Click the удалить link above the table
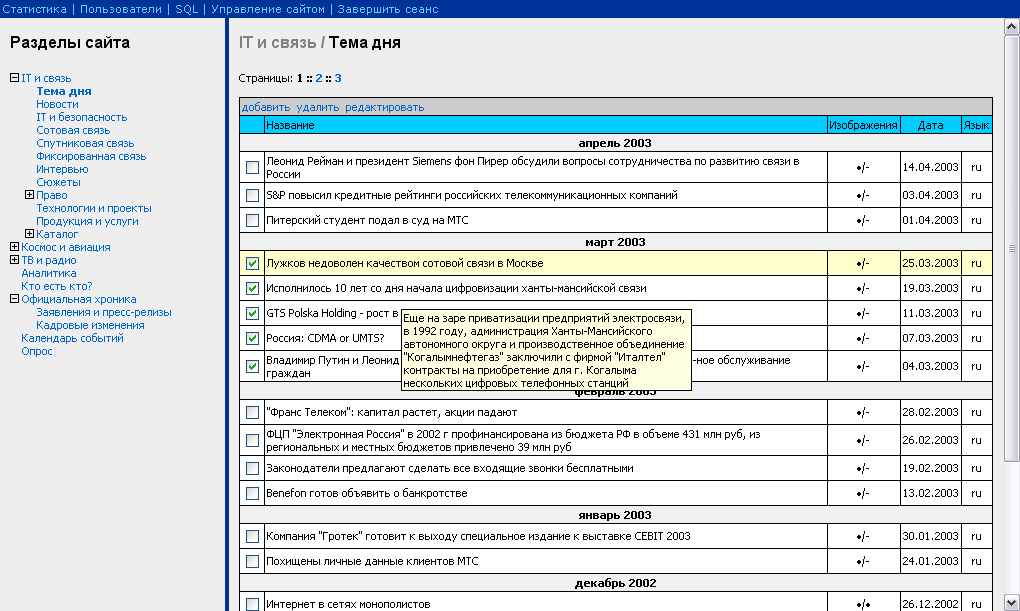The height and width of the screenshot is (611, 1020). click(x=317, y=107)
